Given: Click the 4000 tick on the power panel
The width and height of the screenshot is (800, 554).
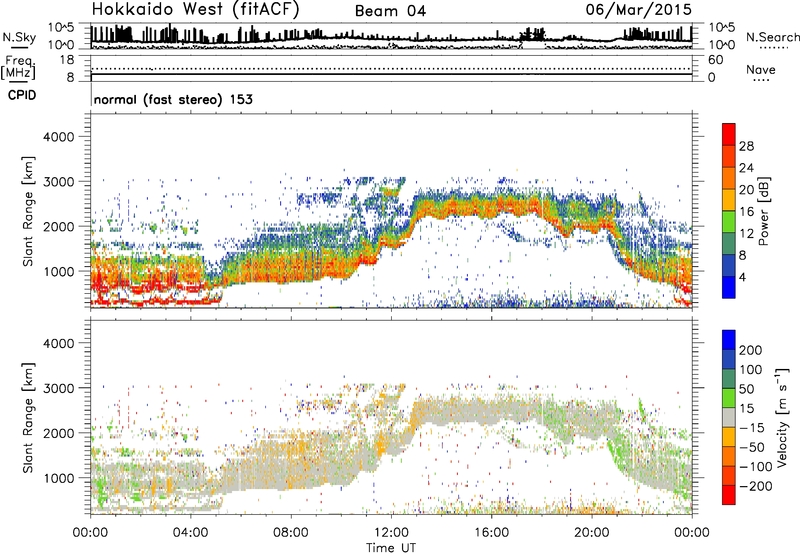Looking at the screenshot, I should (x=59, y=137).
